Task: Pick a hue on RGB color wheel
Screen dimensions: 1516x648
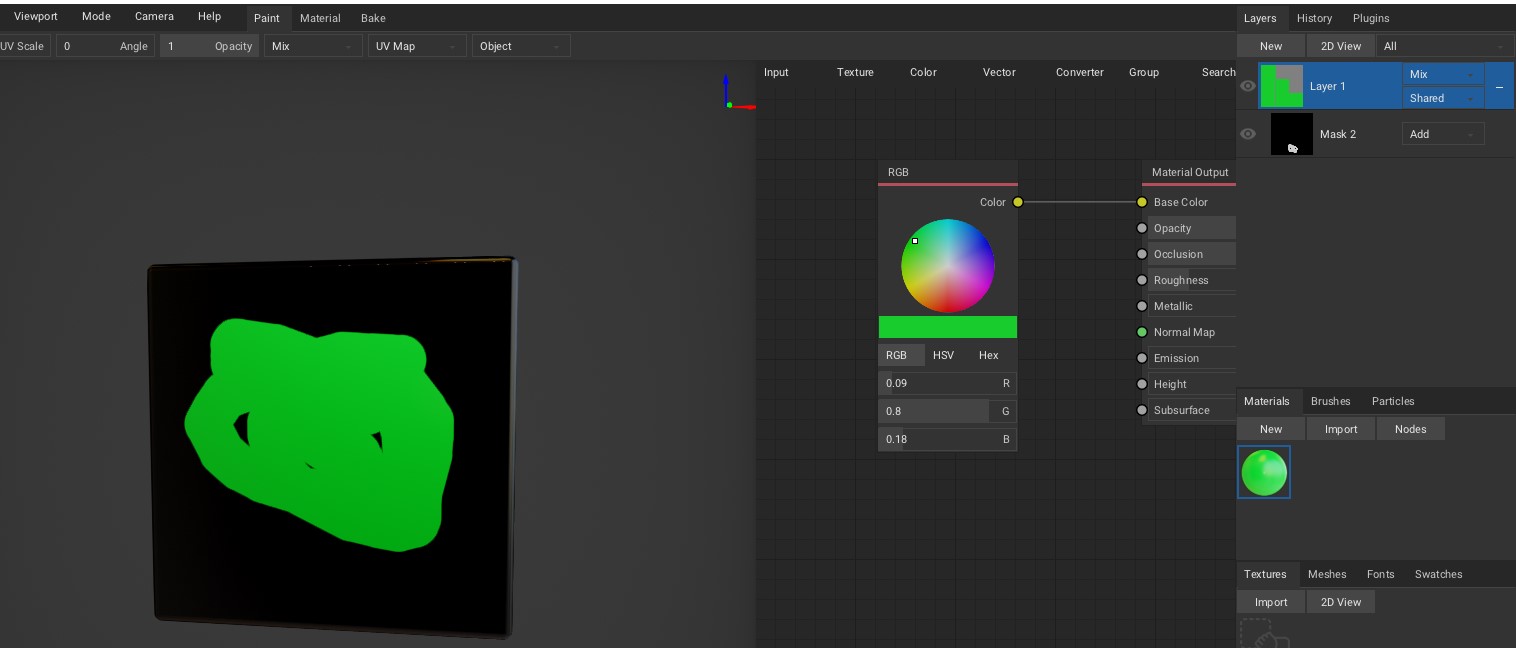Action: (x=948, y=266)
